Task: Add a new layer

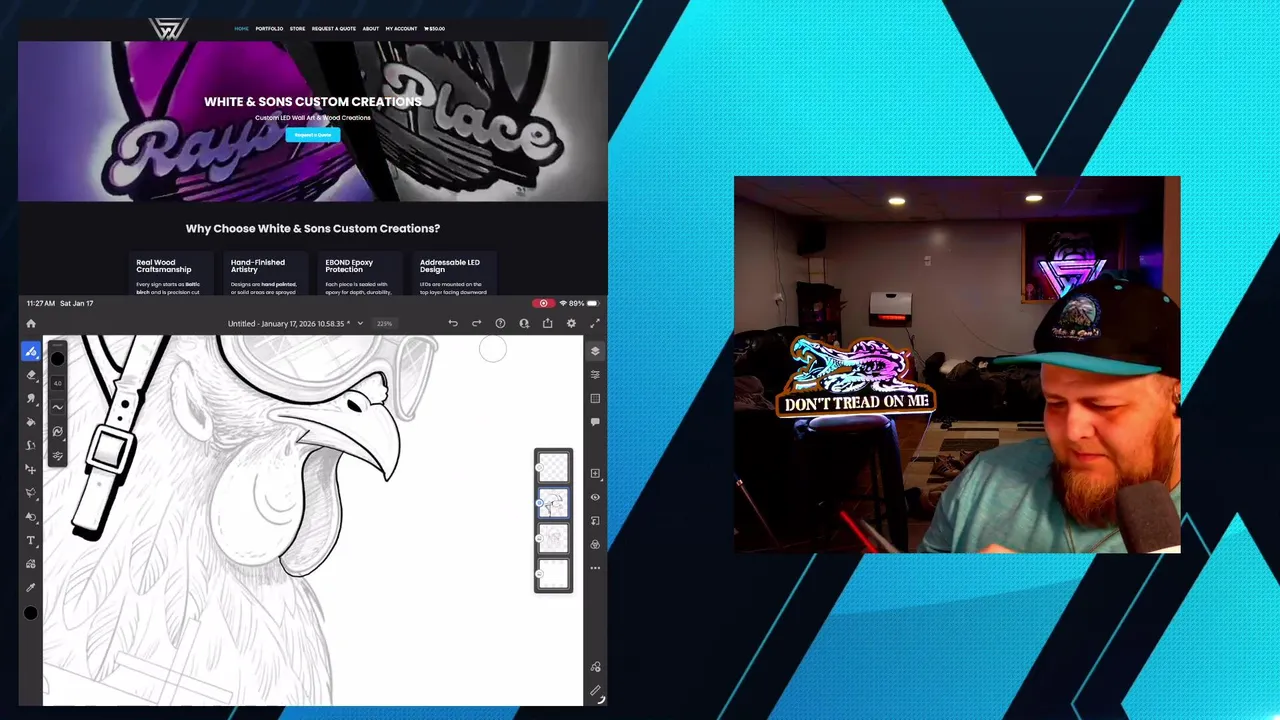Action: pyautogui.click(x=595, y=473)
